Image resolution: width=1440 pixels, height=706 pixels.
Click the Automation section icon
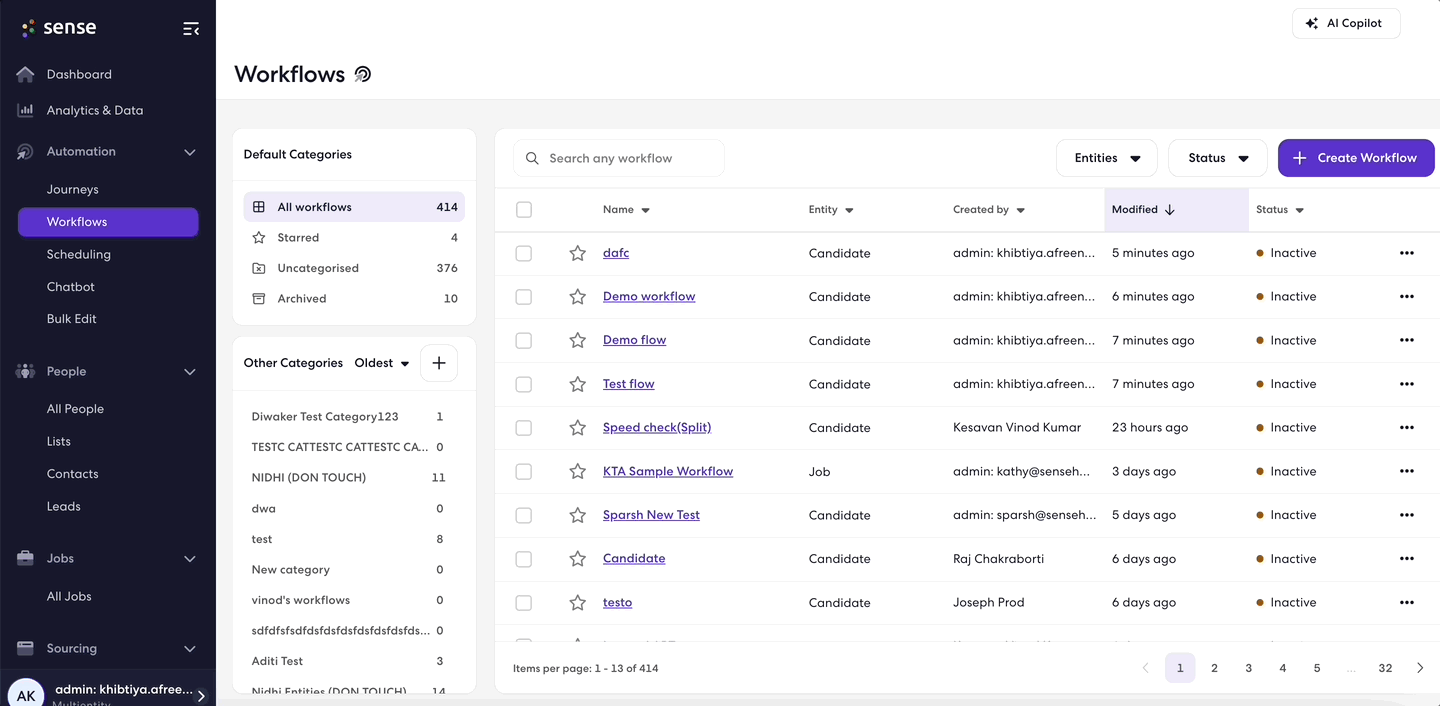24,151
